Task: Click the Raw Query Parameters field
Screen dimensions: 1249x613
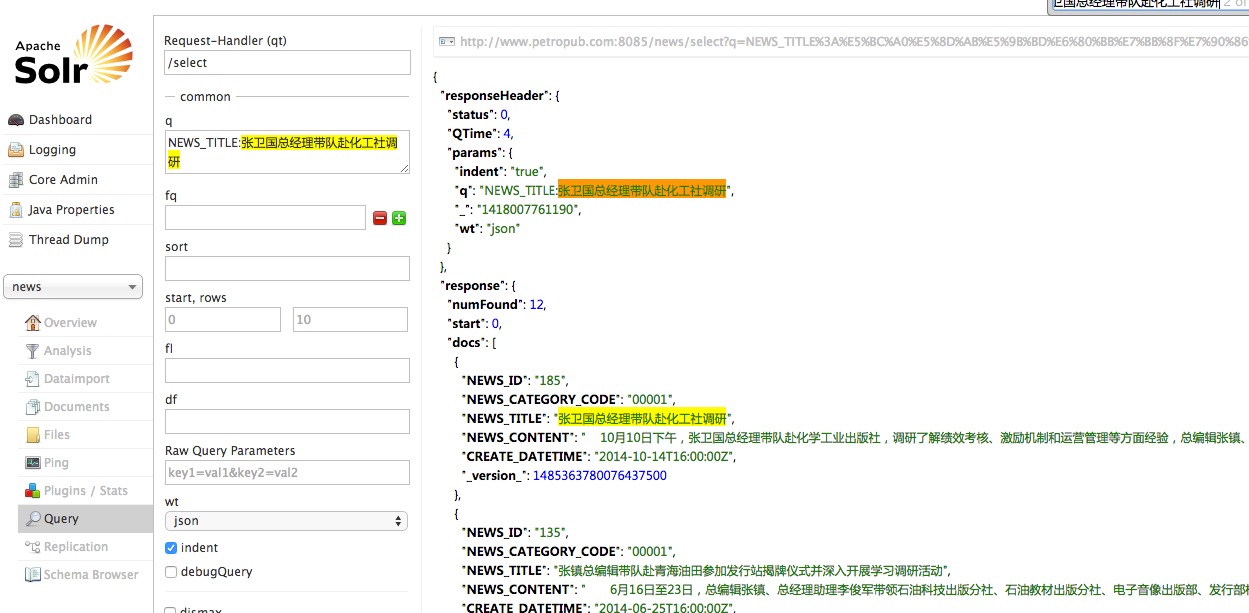Action: 287,472
